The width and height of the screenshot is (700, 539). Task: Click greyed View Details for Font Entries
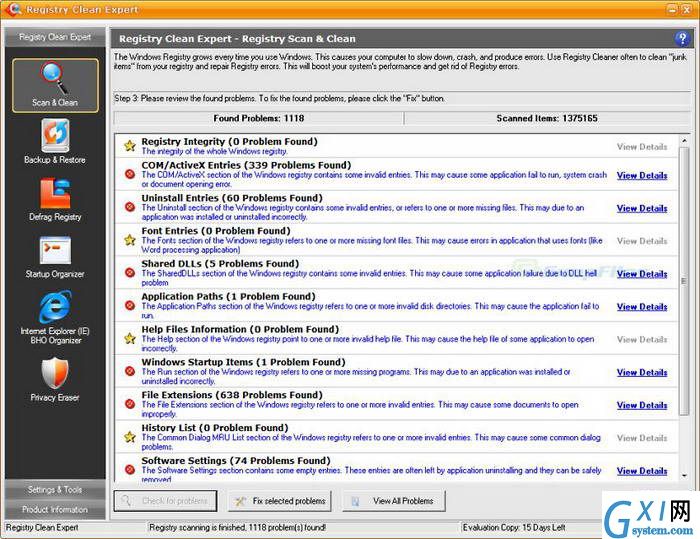642,241
